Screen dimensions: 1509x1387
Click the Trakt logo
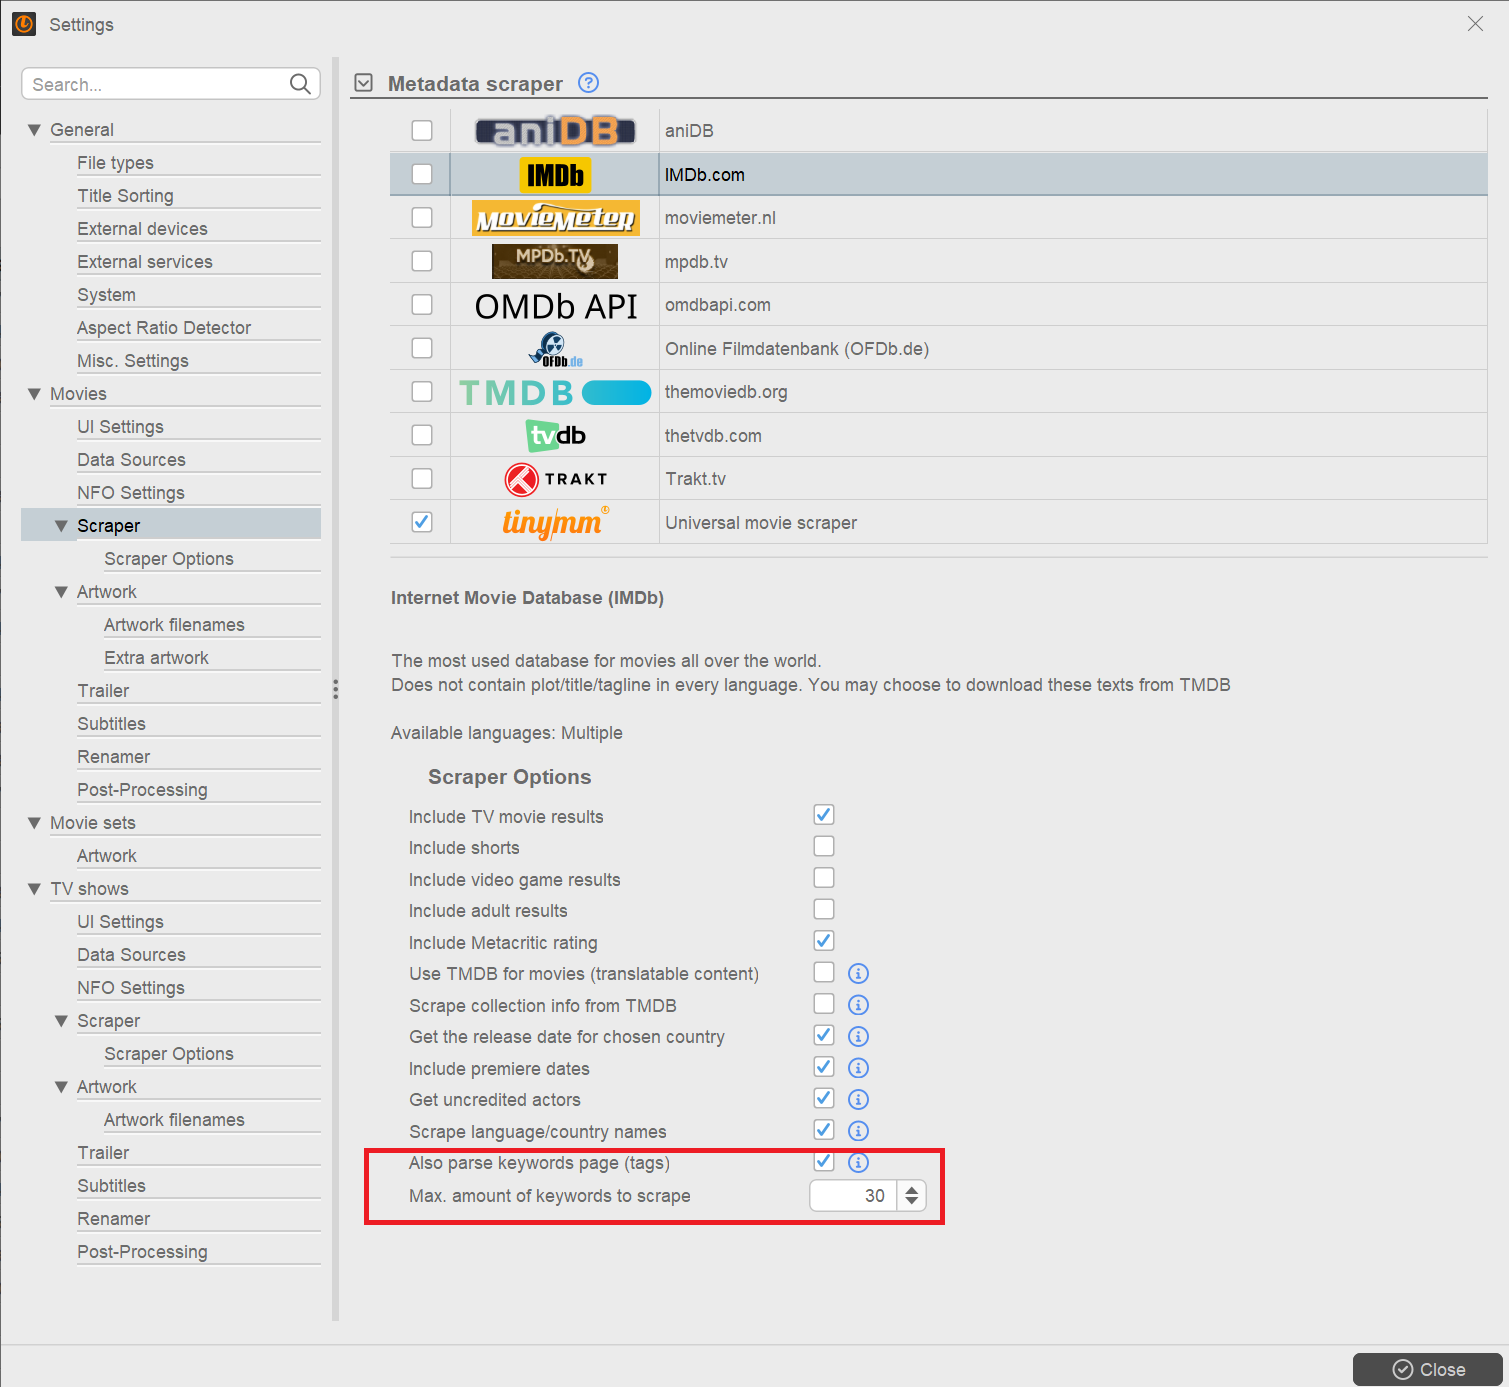(x=555, y=479)
